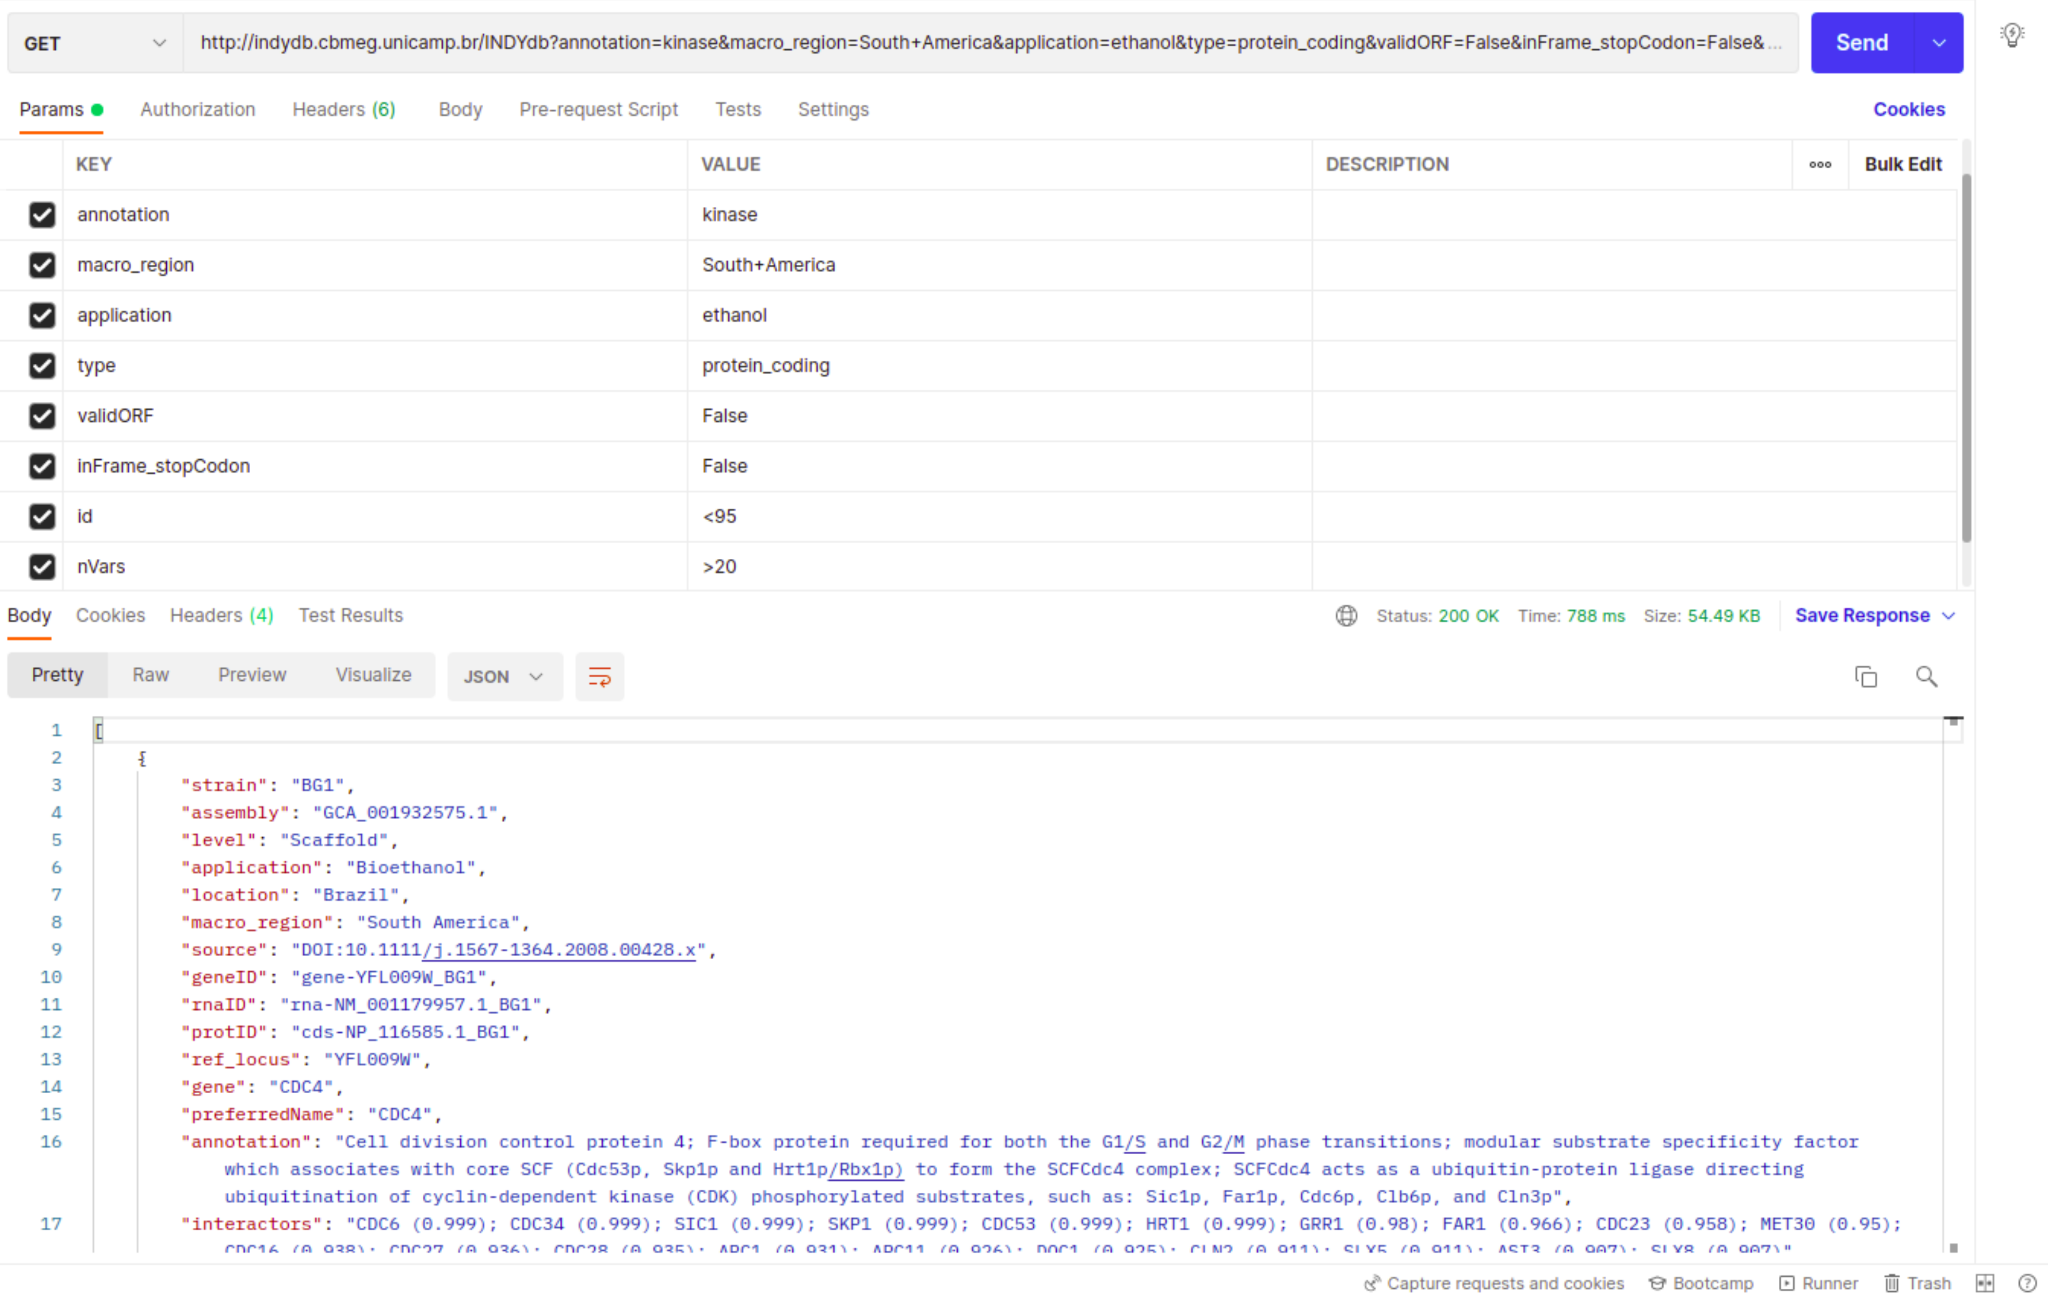2048x1301 pixels.
Task: Uncheck the nVars parameter
Action: click(x=42, y=566)
